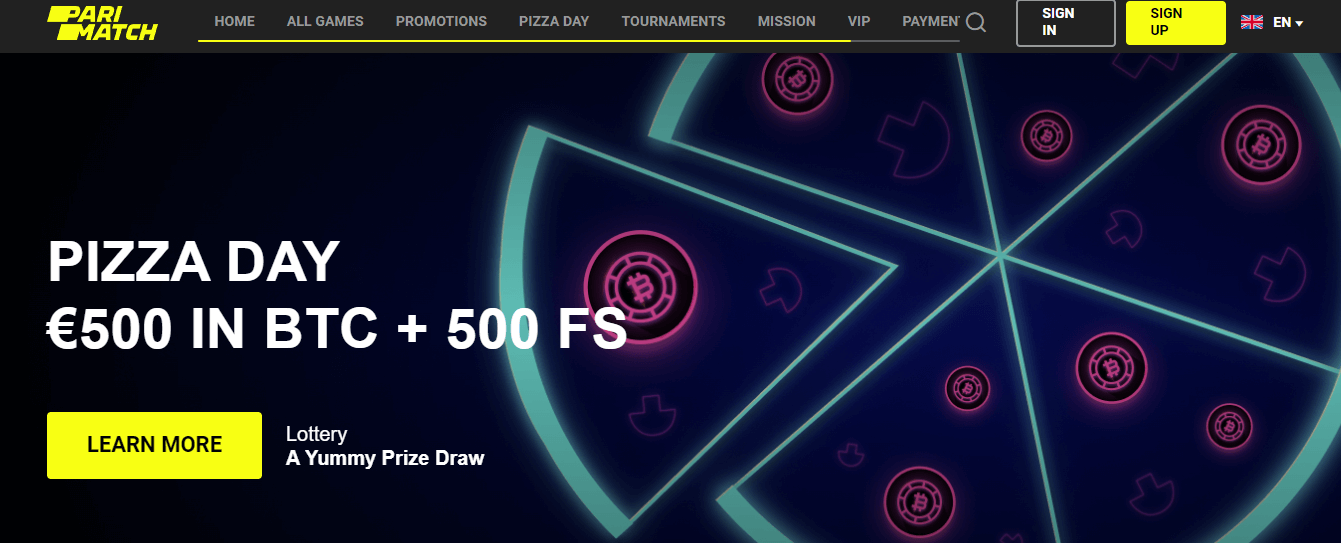Open search with the magnifier icon
The height and width of the screenshot is (543, 1341).
(976, 22)
